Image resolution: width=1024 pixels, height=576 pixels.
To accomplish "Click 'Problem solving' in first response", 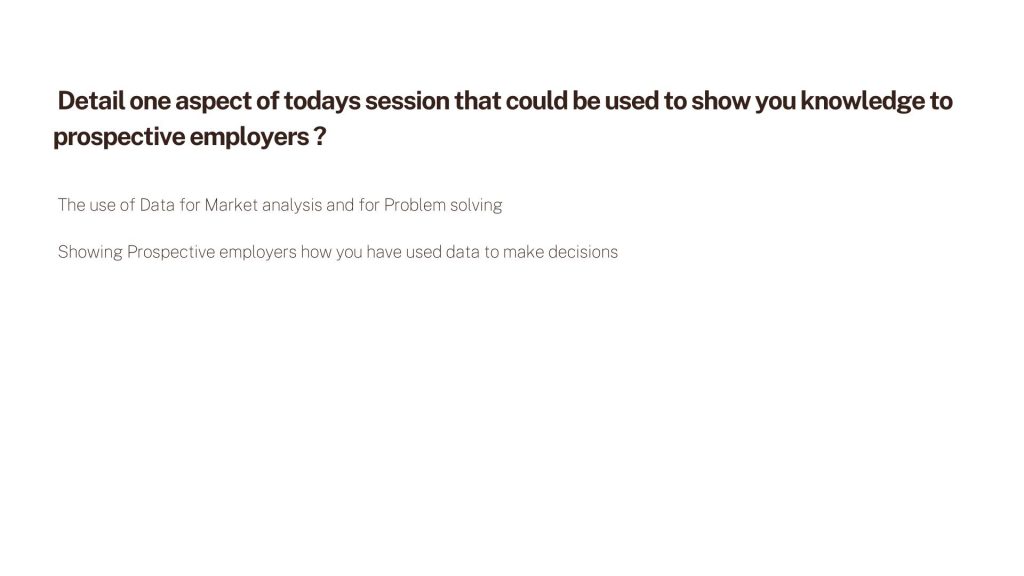I will click(x=443, y=205).
